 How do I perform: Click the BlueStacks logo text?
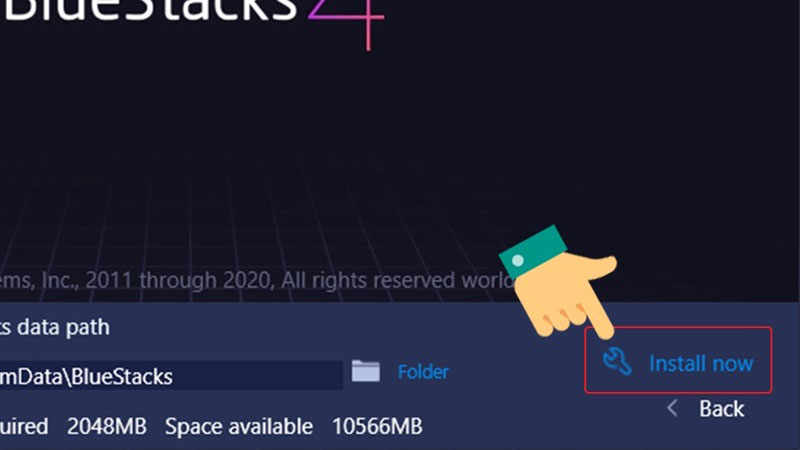point(149,10)
